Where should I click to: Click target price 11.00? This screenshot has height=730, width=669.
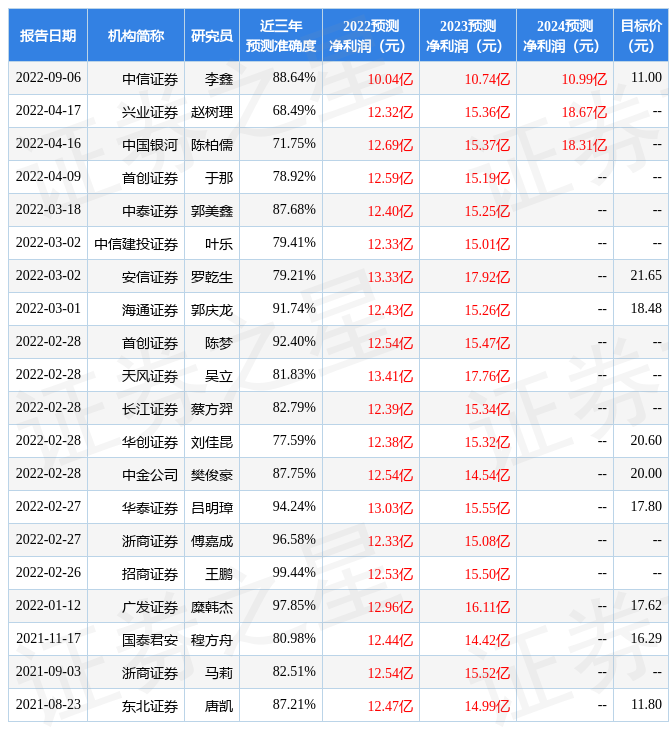point(646,78)
